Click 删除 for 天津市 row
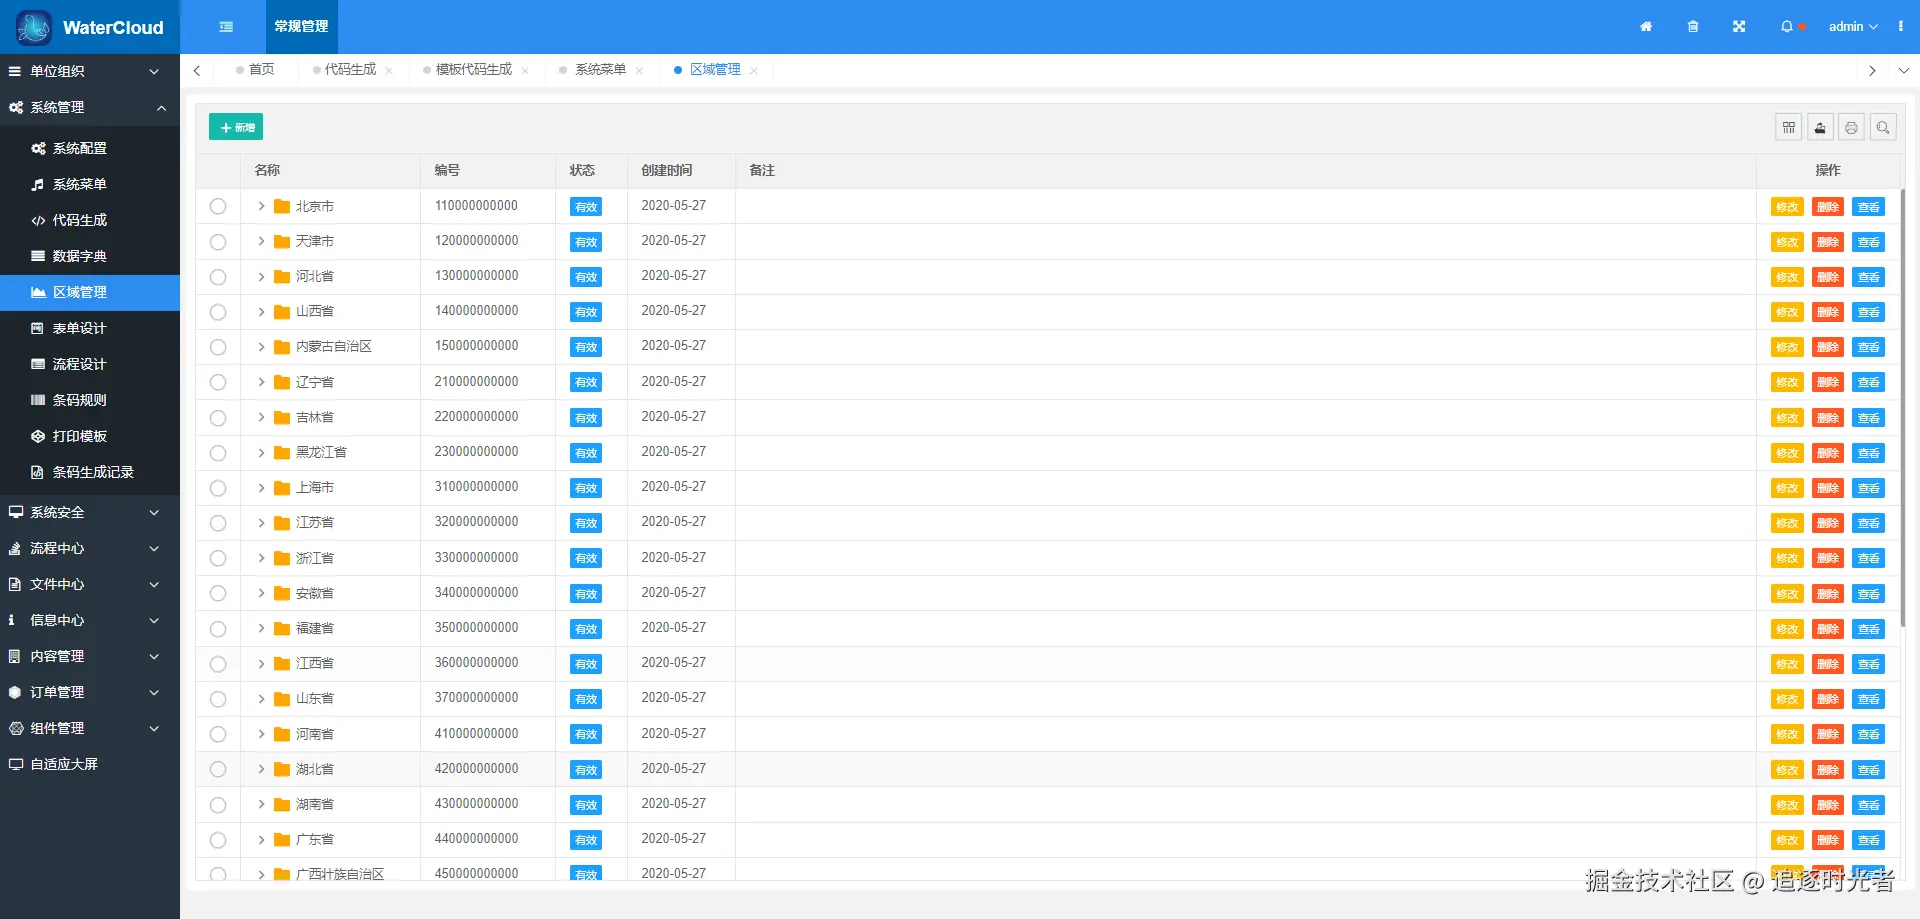This screenshot has height=919, width=1920. 1828,242
